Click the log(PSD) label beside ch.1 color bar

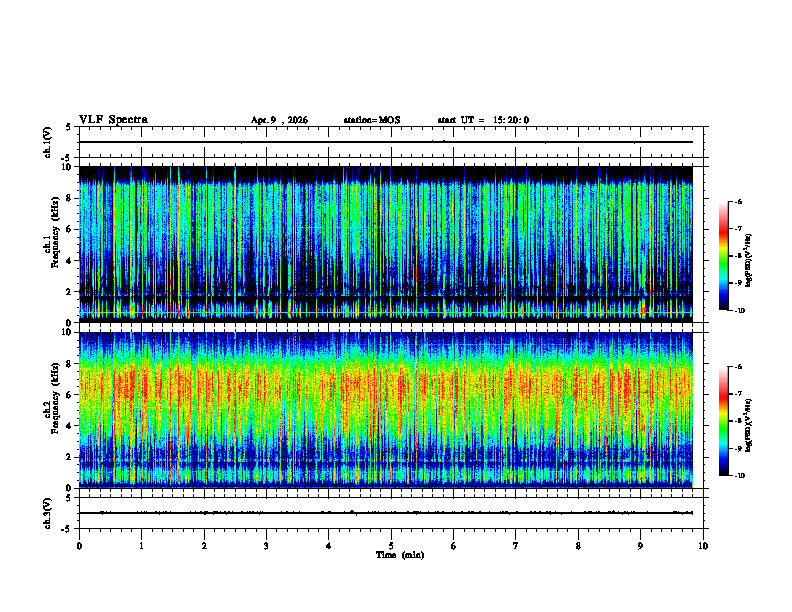748,261
